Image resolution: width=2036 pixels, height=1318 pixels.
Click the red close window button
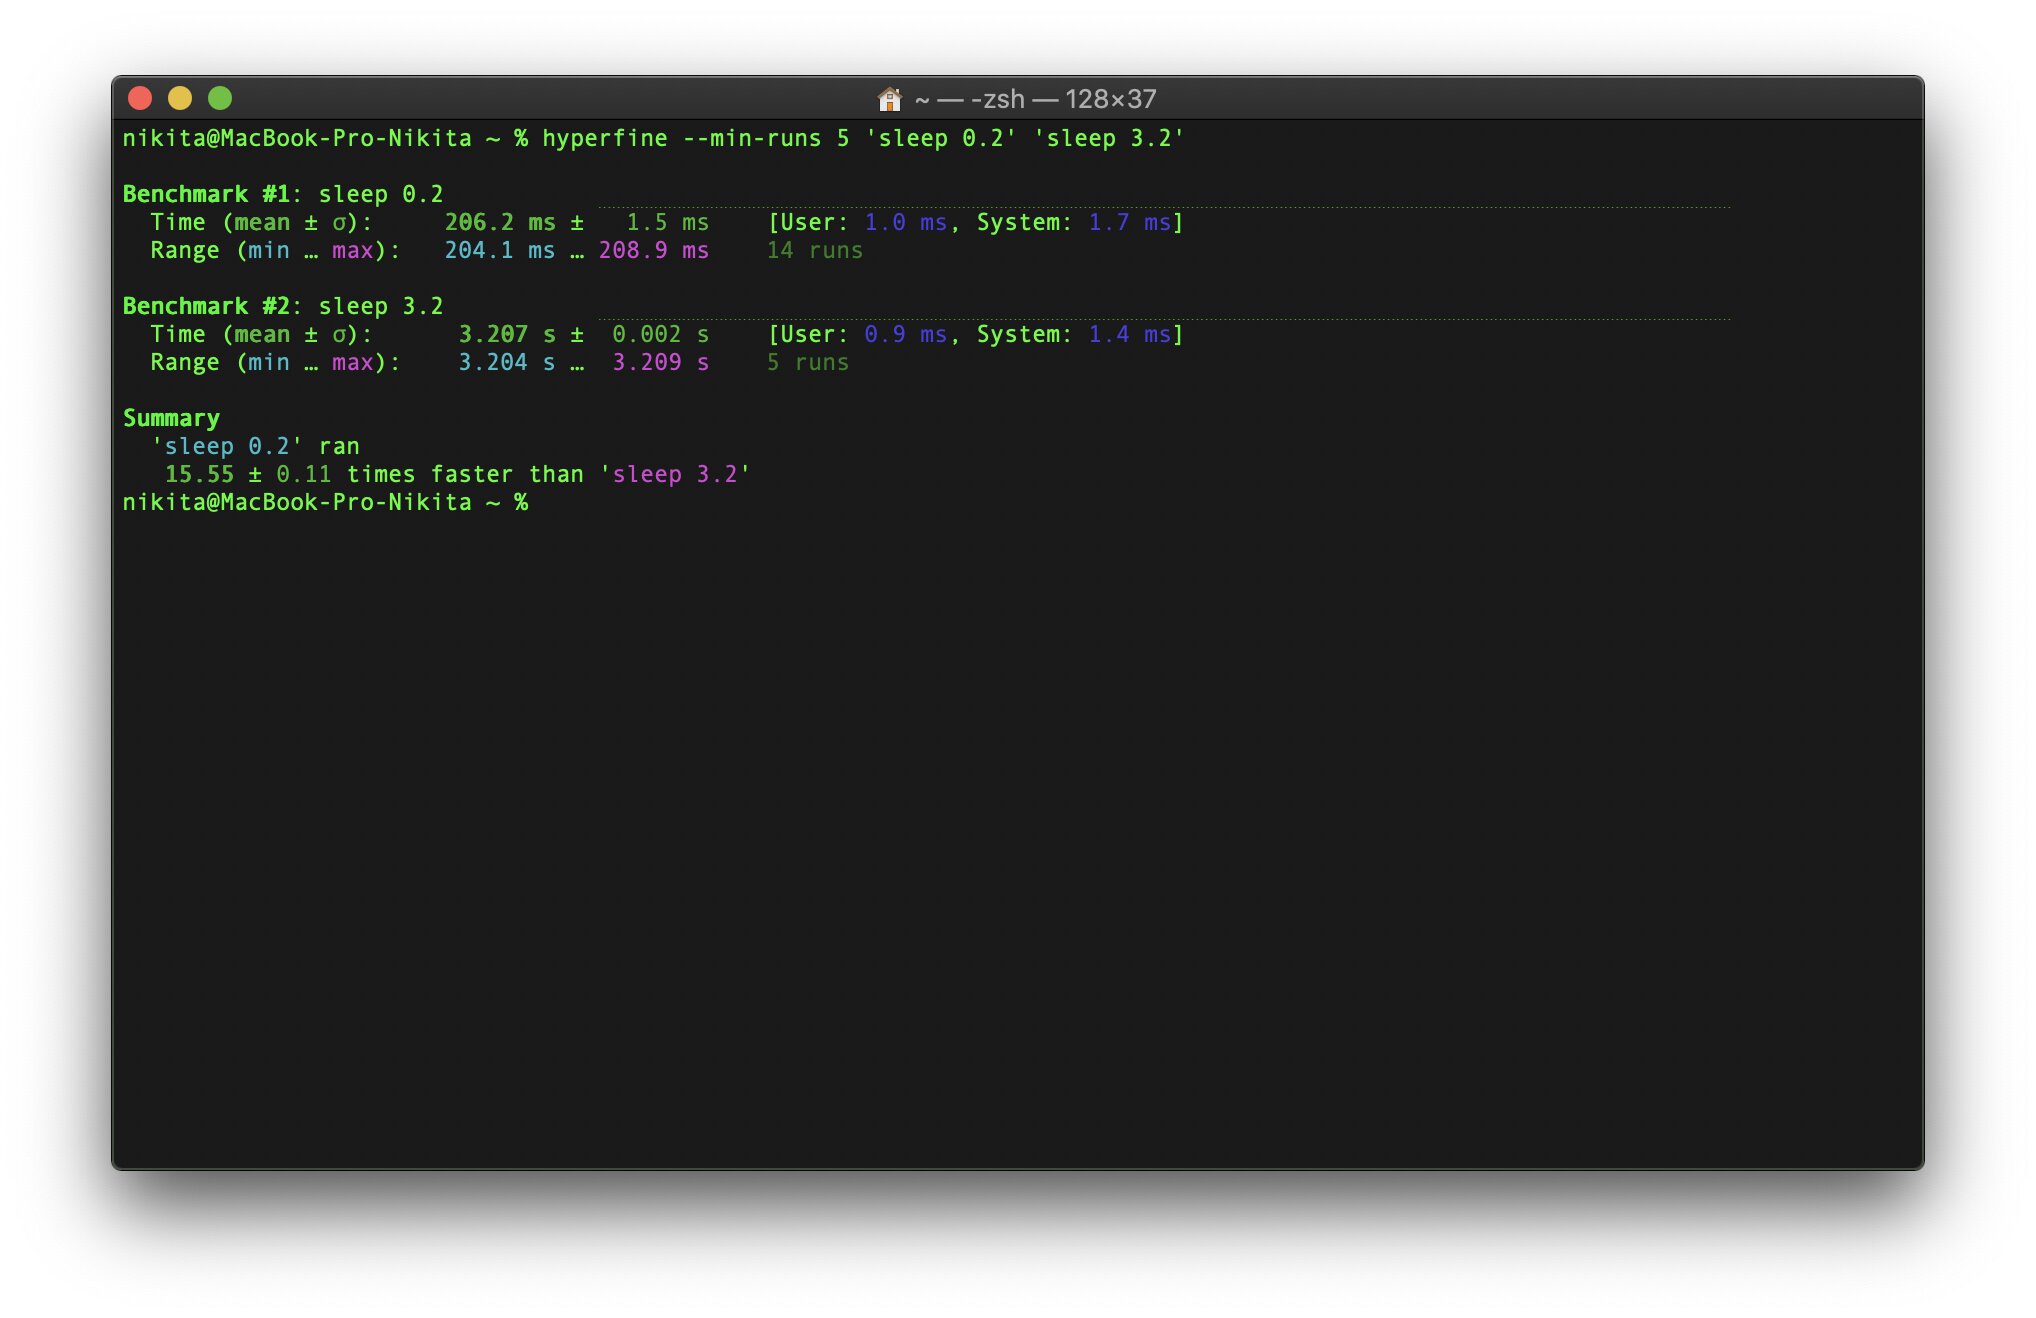pos(140,98)
